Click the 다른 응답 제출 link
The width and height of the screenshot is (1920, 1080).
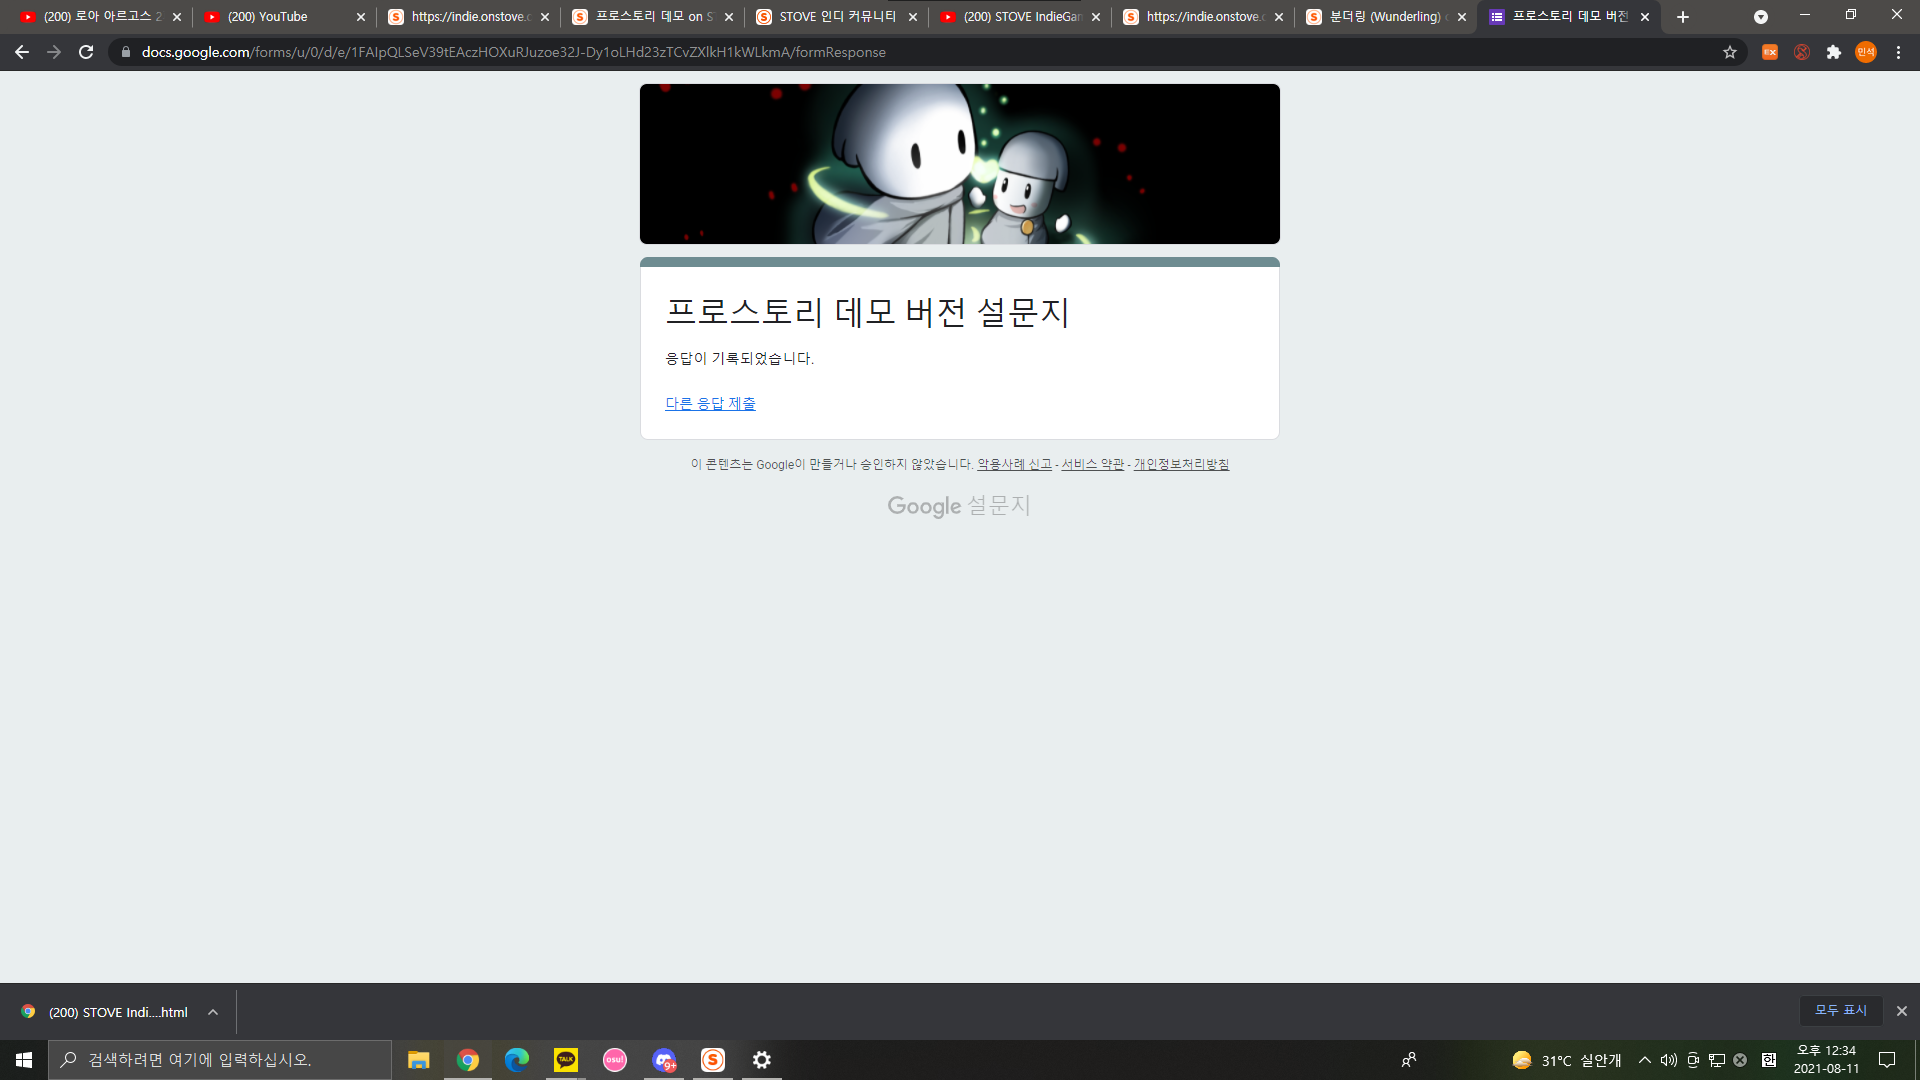click(710, 403)
